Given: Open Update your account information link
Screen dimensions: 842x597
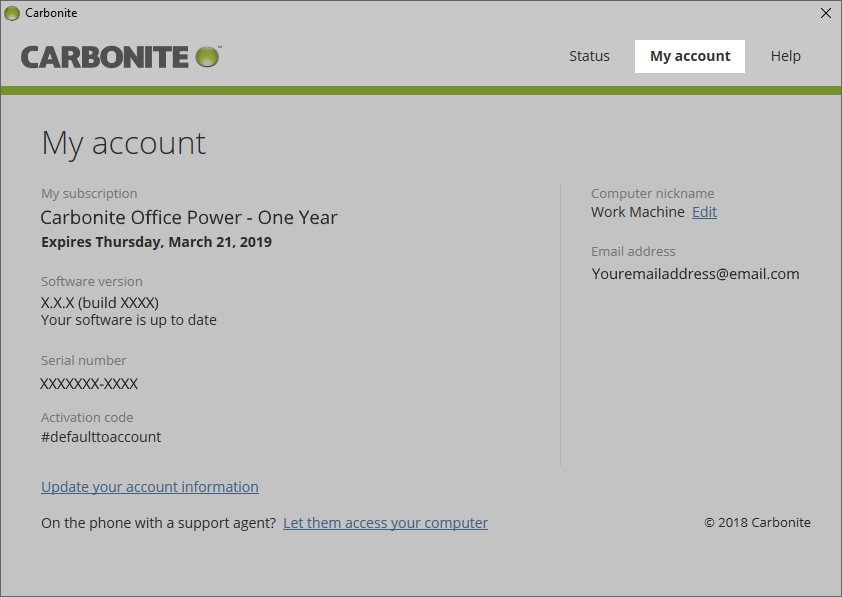Looking at the screenshot, I should tap(150, 487).
